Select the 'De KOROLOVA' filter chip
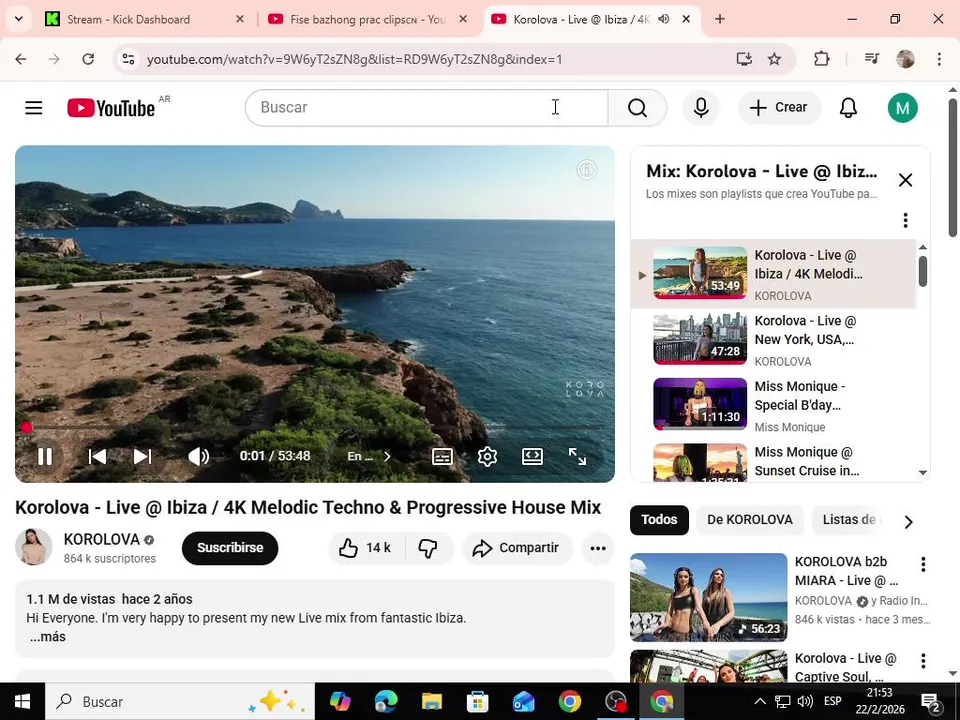Viewport: 960px width, 720px height. [749, 520]
